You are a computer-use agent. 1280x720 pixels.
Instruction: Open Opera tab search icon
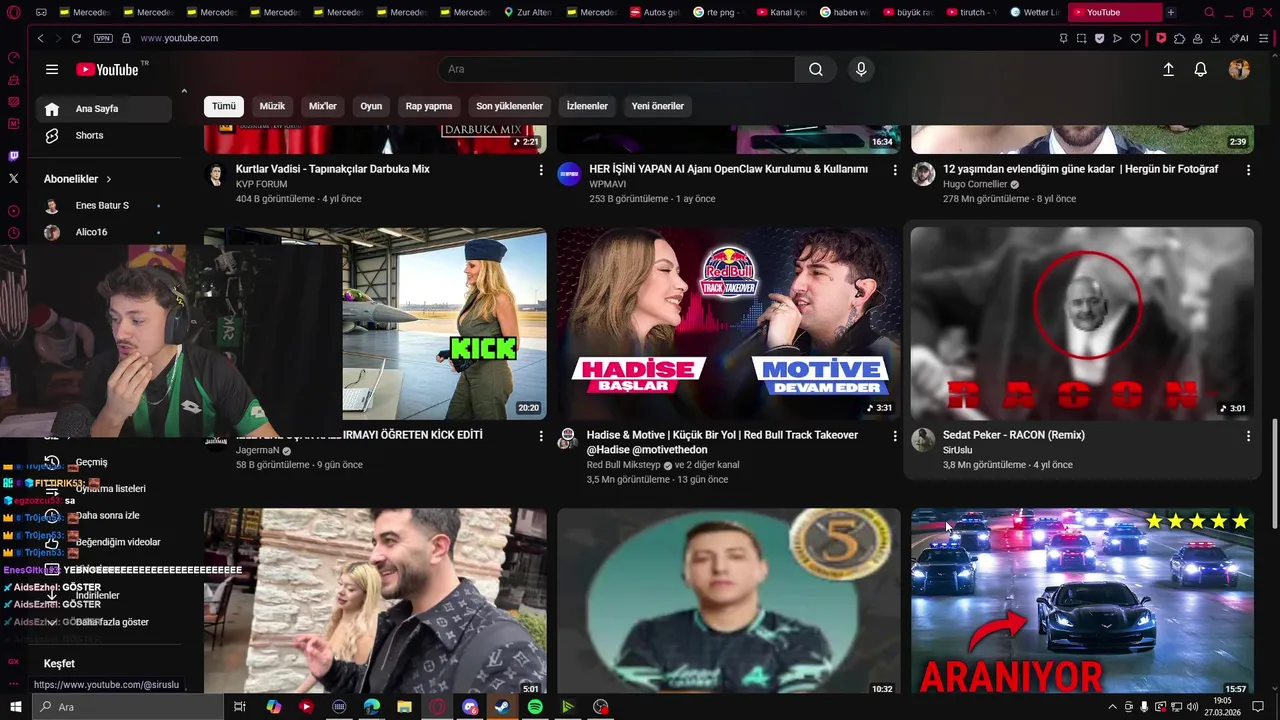pyautogui.click(x=1209, y=13)
